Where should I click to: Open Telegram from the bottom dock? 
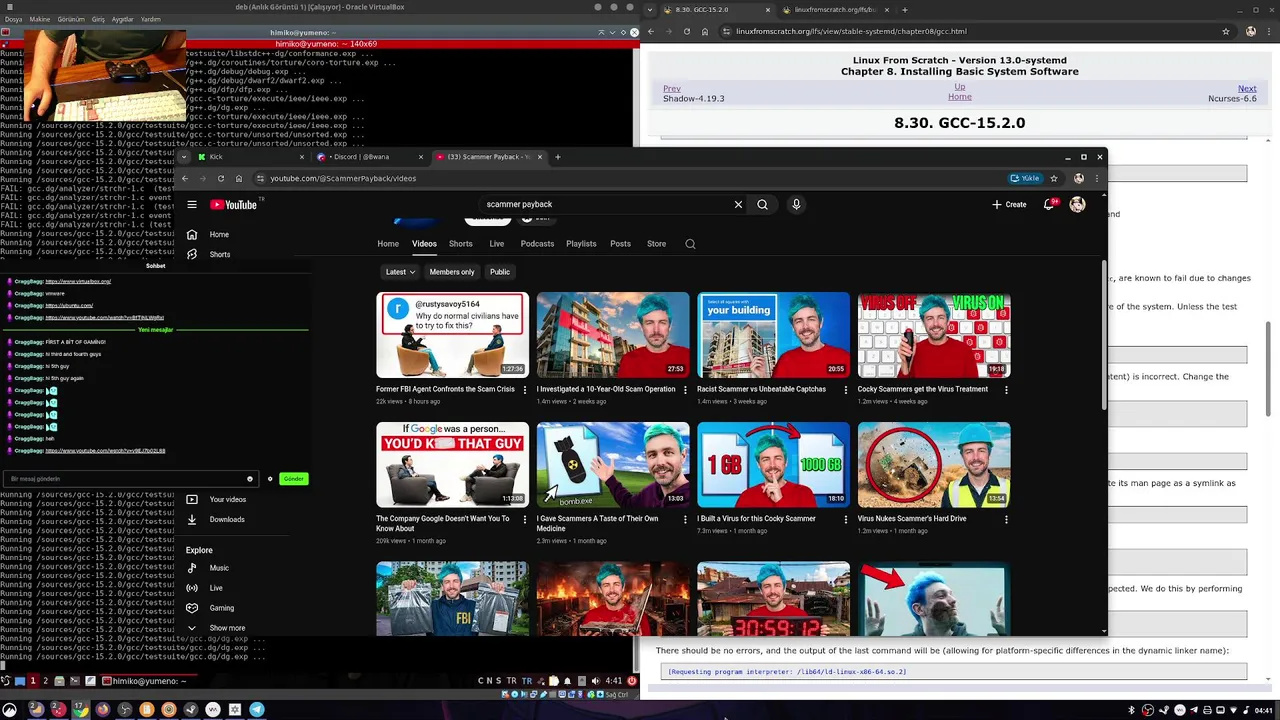coord(257,709)
